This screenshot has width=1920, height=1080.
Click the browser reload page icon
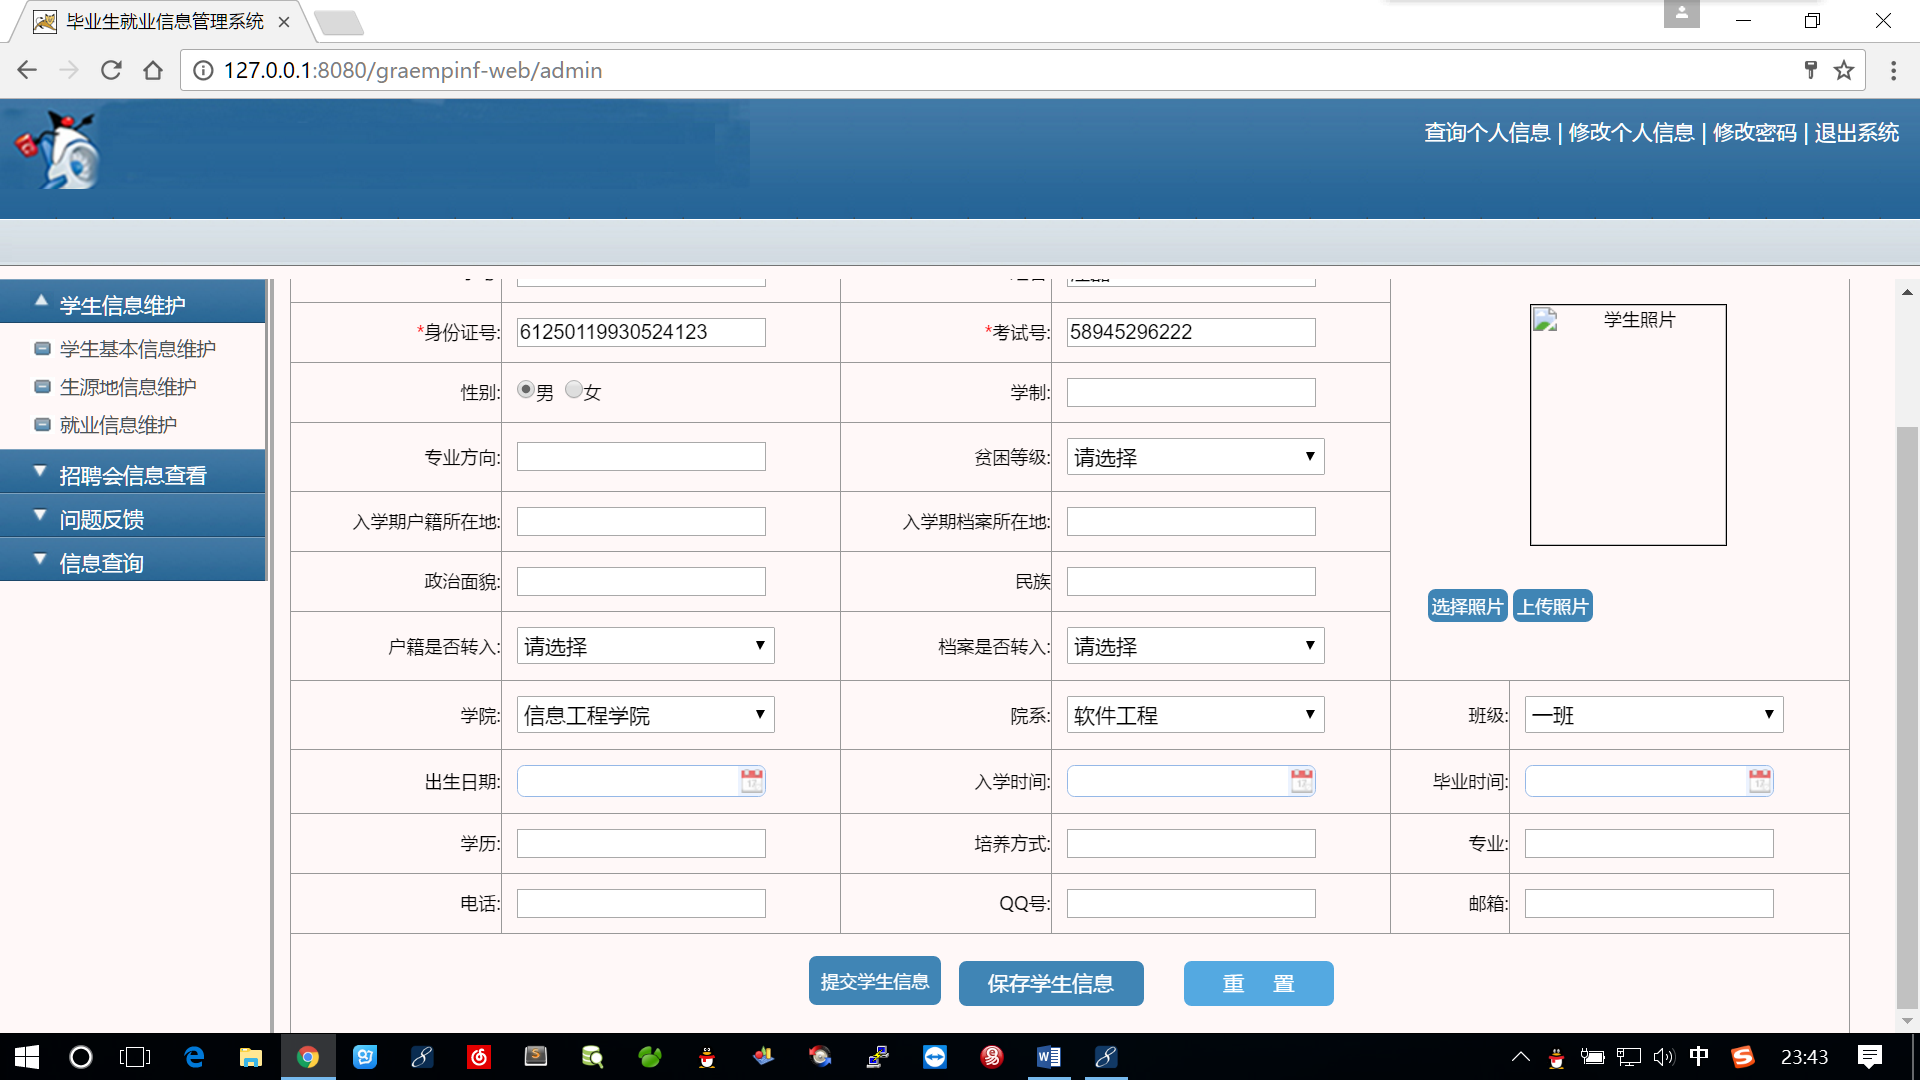[111, 70]
